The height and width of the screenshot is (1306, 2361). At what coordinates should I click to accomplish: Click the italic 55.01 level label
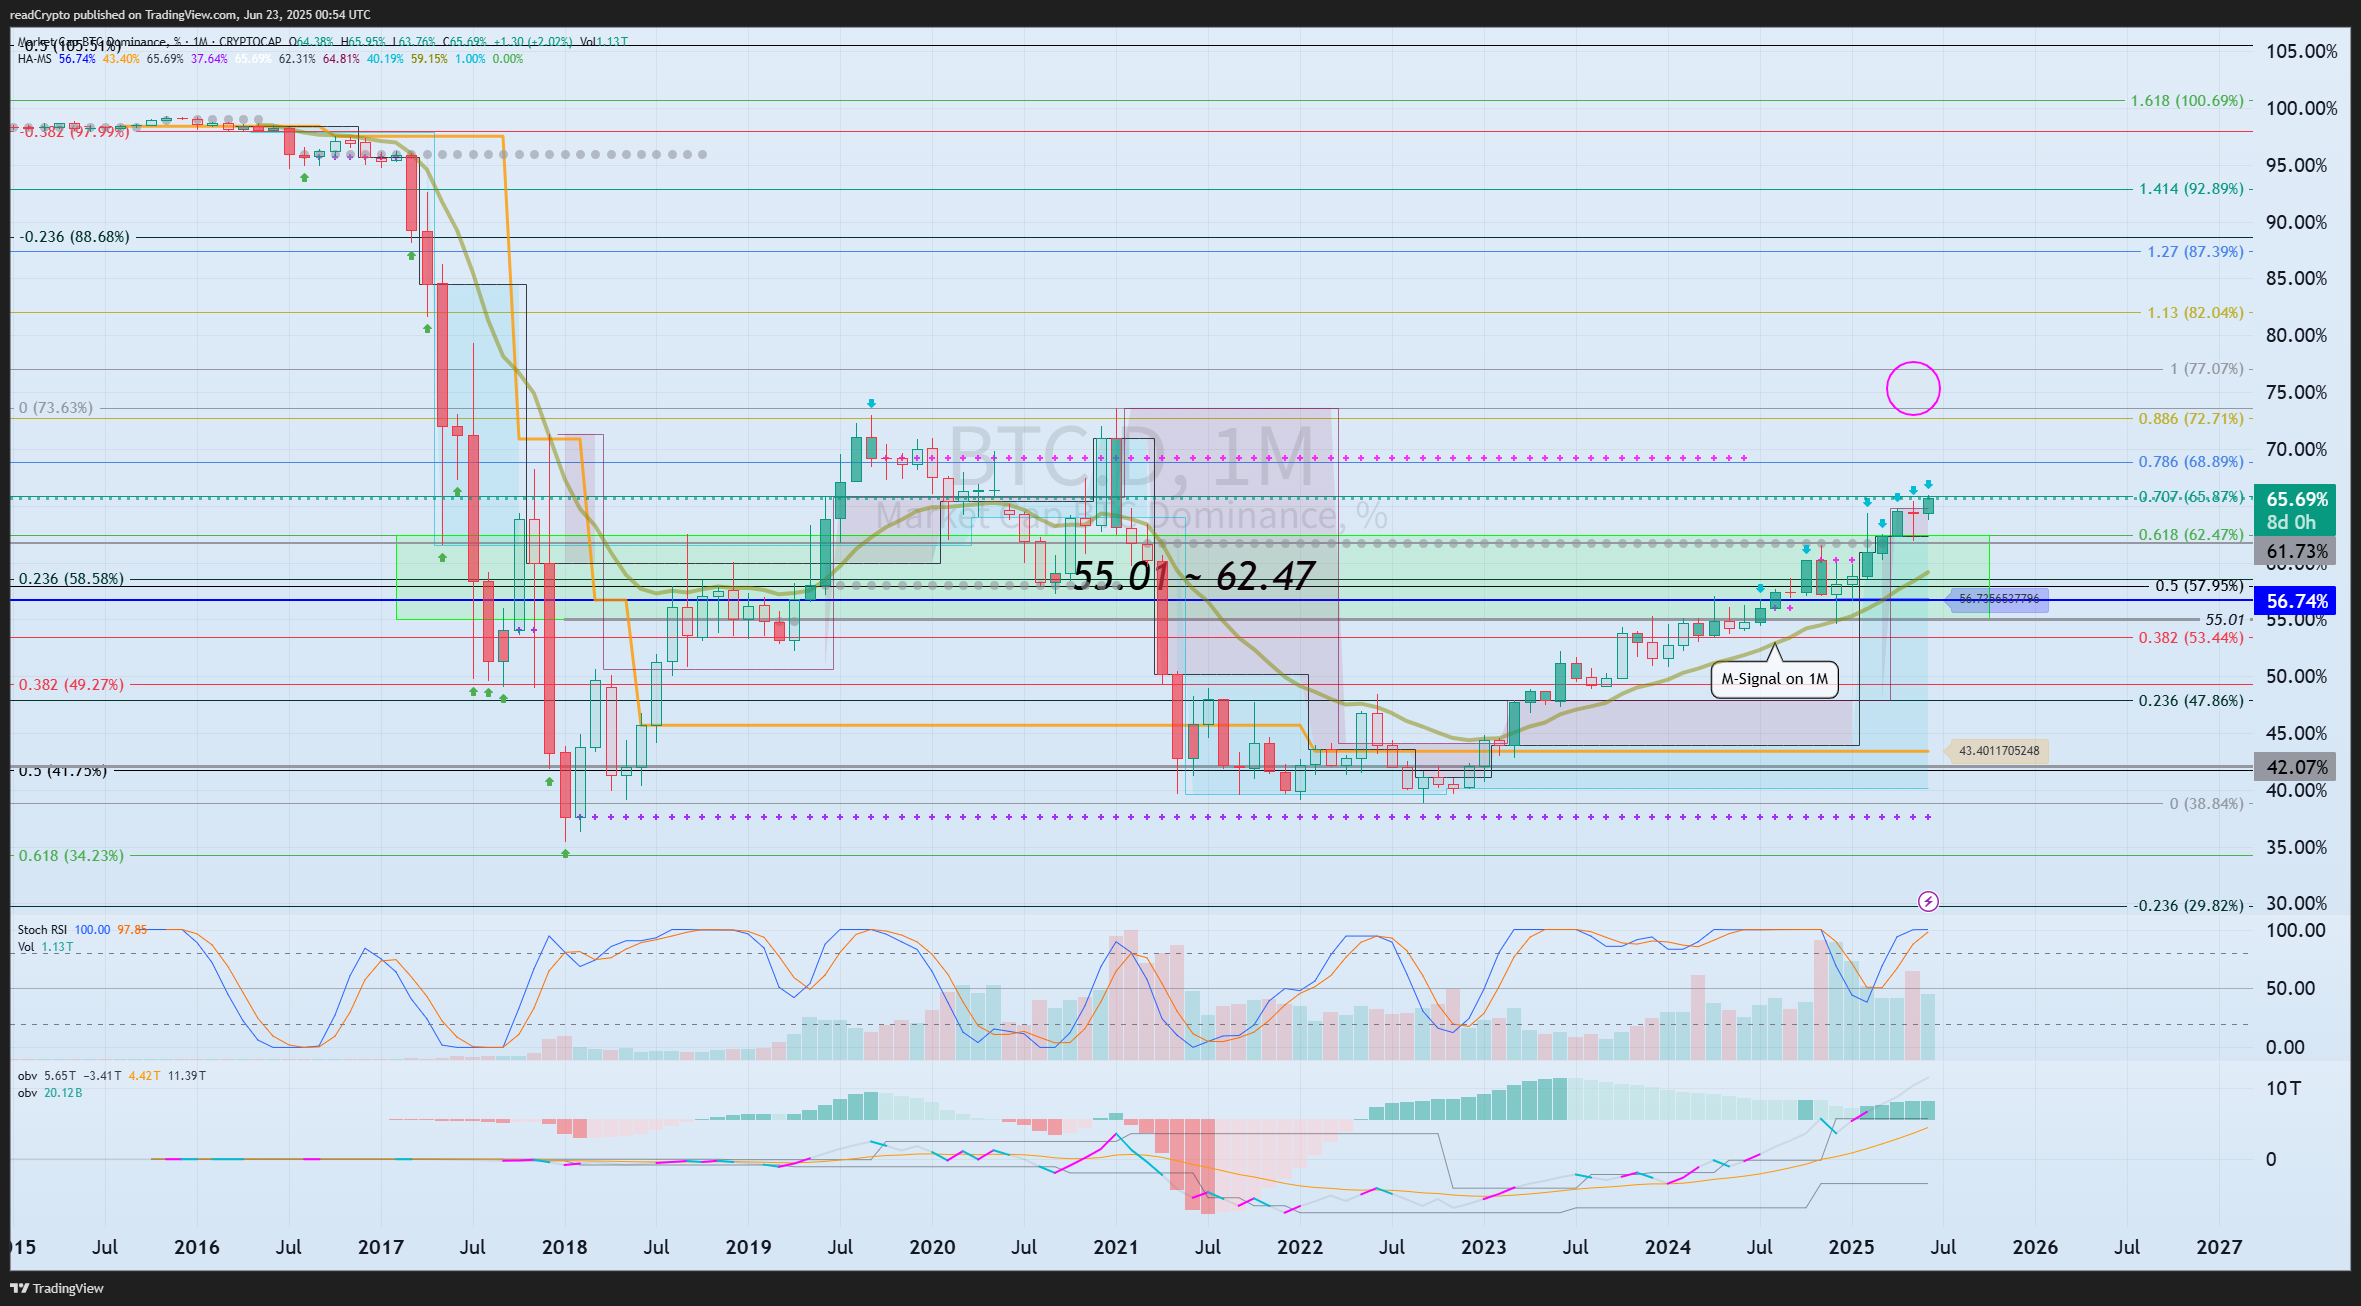(x=2226, y=620)
